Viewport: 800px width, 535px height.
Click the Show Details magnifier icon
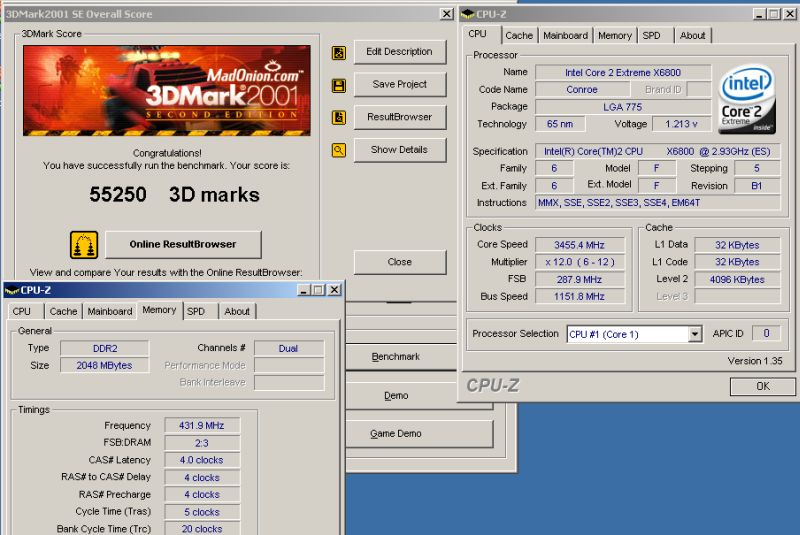pyautogui.click(x=339, y=150)
